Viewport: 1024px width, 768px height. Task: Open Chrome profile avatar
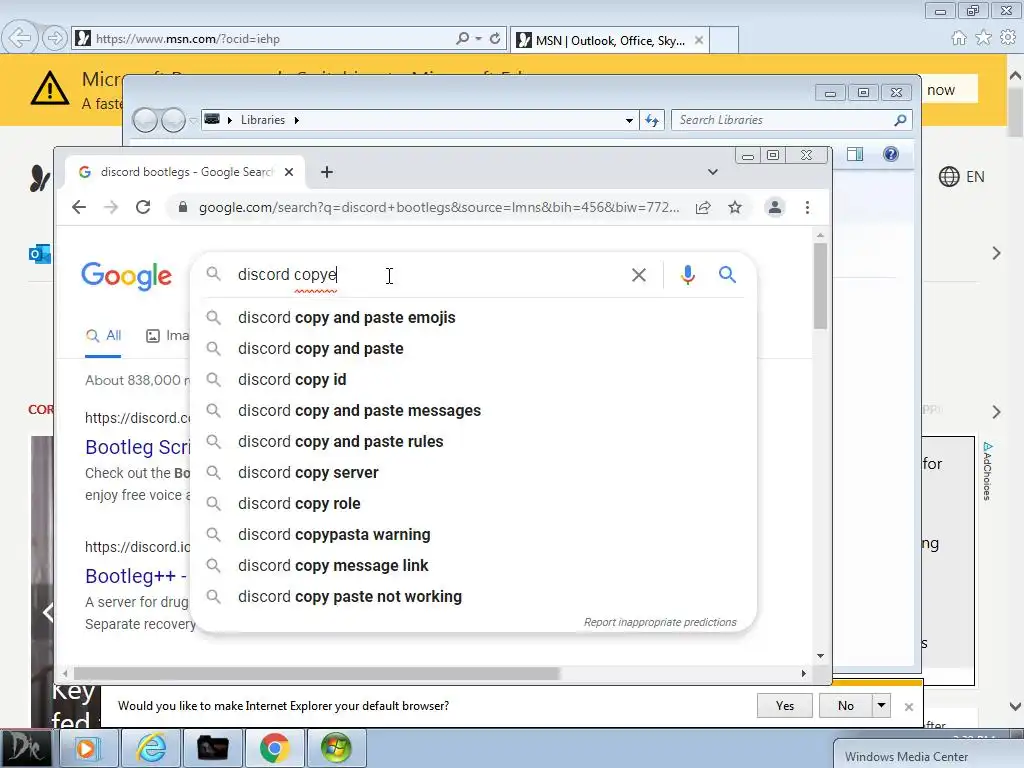pos(775,208)
